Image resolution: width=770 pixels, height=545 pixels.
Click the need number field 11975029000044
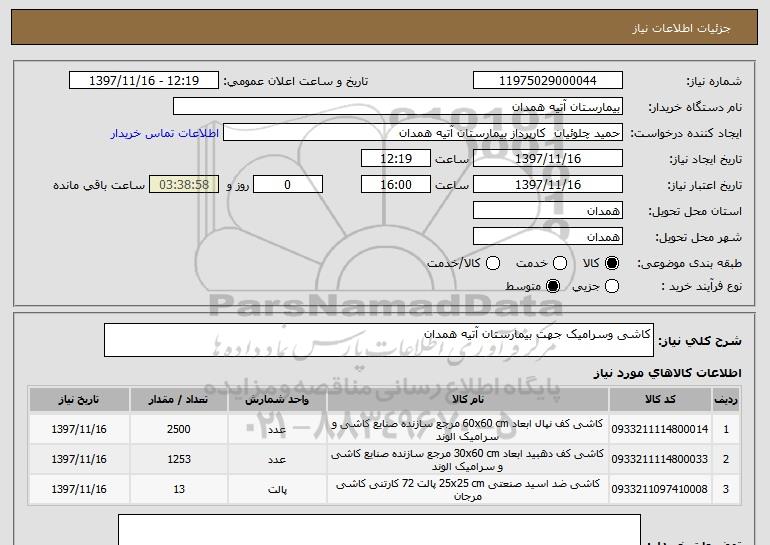tap(548, 81)
